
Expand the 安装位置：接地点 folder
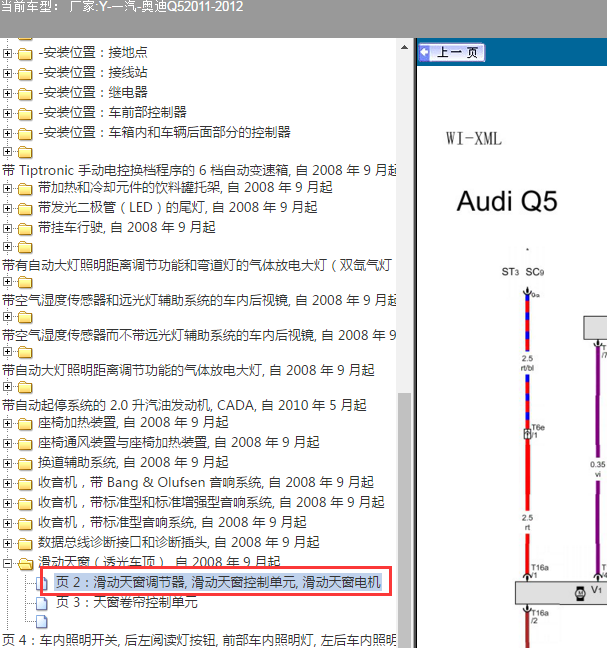(x=7, y=53)
